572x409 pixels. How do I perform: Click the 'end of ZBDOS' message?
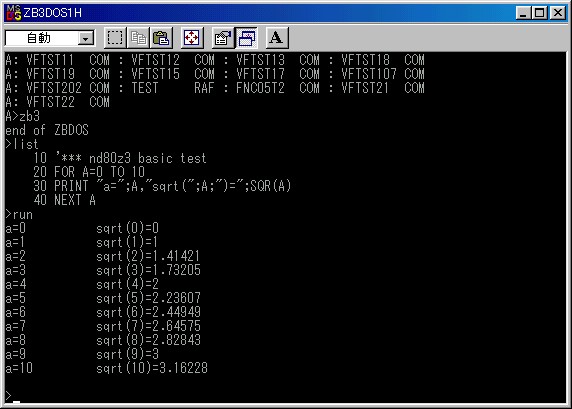point(47,130)
